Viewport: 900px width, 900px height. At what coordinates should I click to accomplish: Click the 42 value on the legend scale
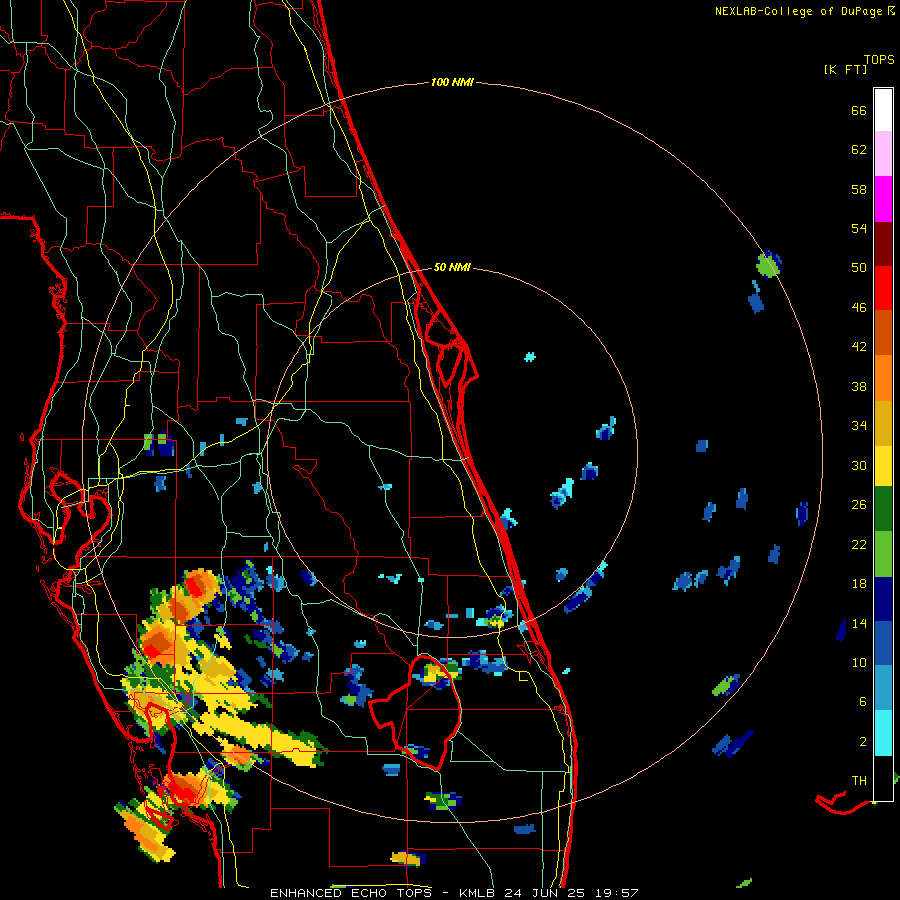pyautogui.click(x=859, y=347)
